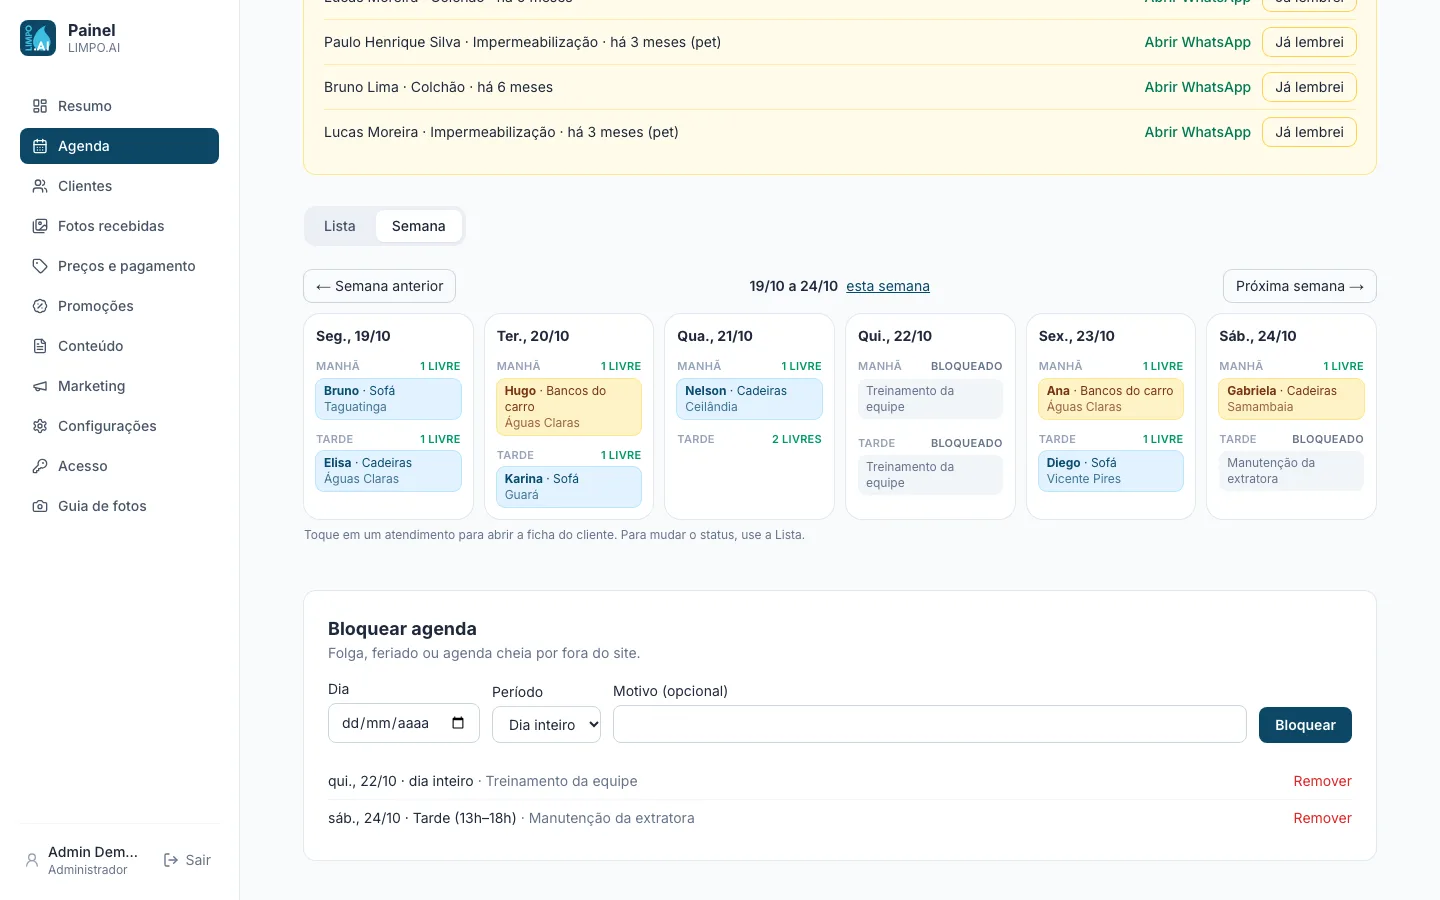Select the Semana view toggle
This screenshot has width=1440, height=900.
tap(419, 226)
